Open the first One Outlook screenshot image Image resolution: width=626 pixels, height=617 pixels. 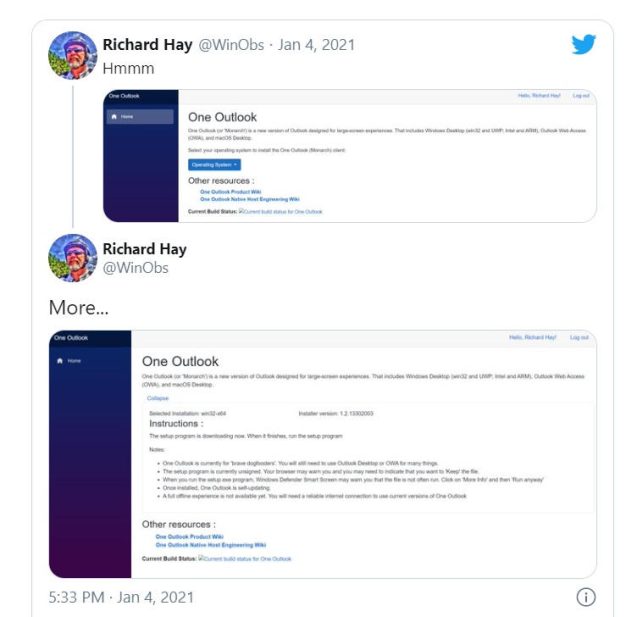350,156
